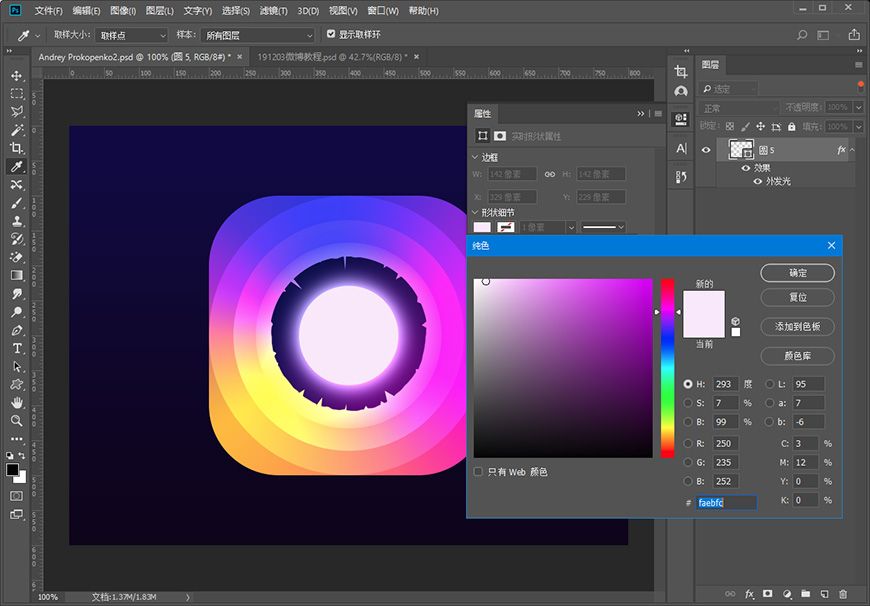Select the R red radio button
This screenshot has height=606, width=870.
[x=688, y=443]
